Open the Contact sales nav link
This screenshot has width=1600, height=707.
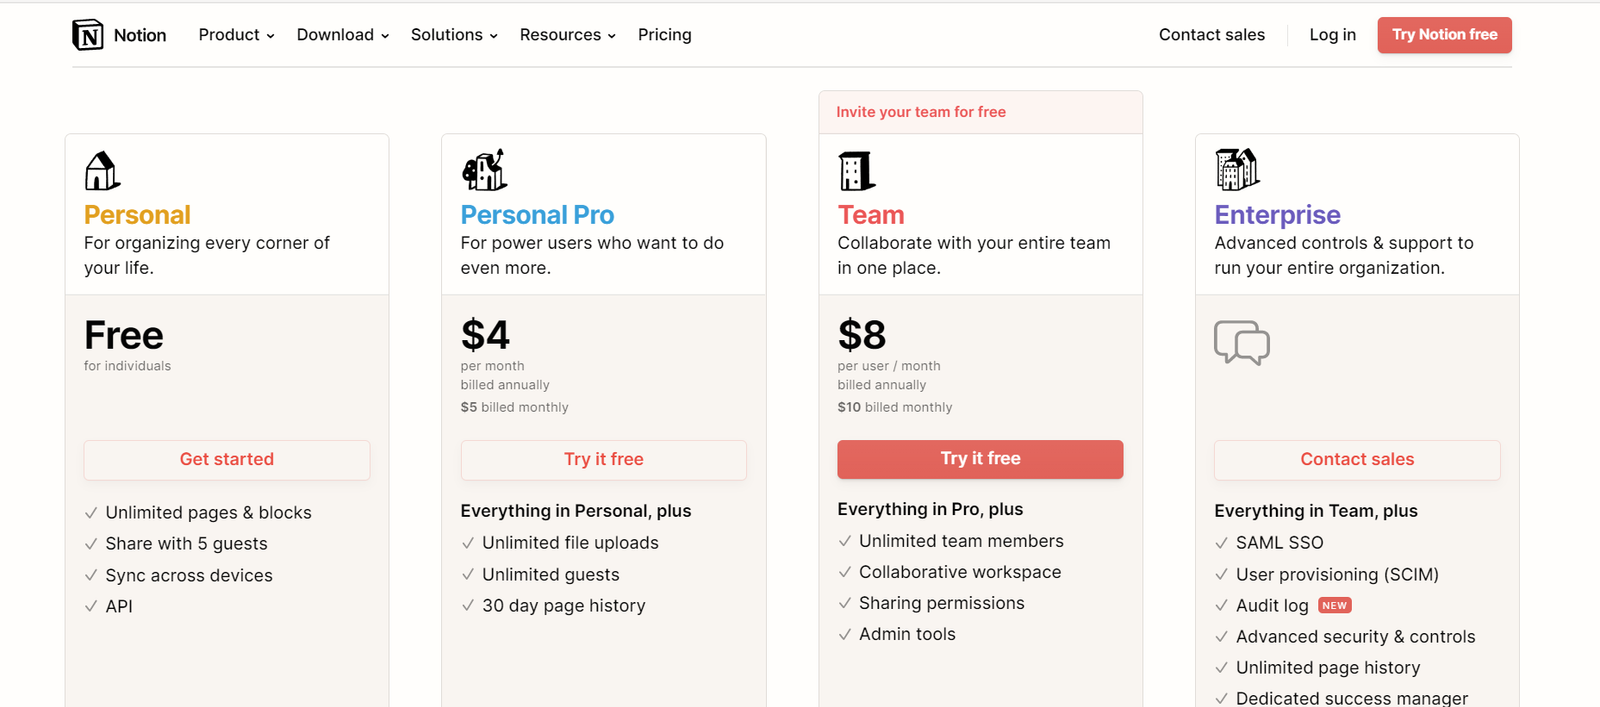pos(1212,35)
